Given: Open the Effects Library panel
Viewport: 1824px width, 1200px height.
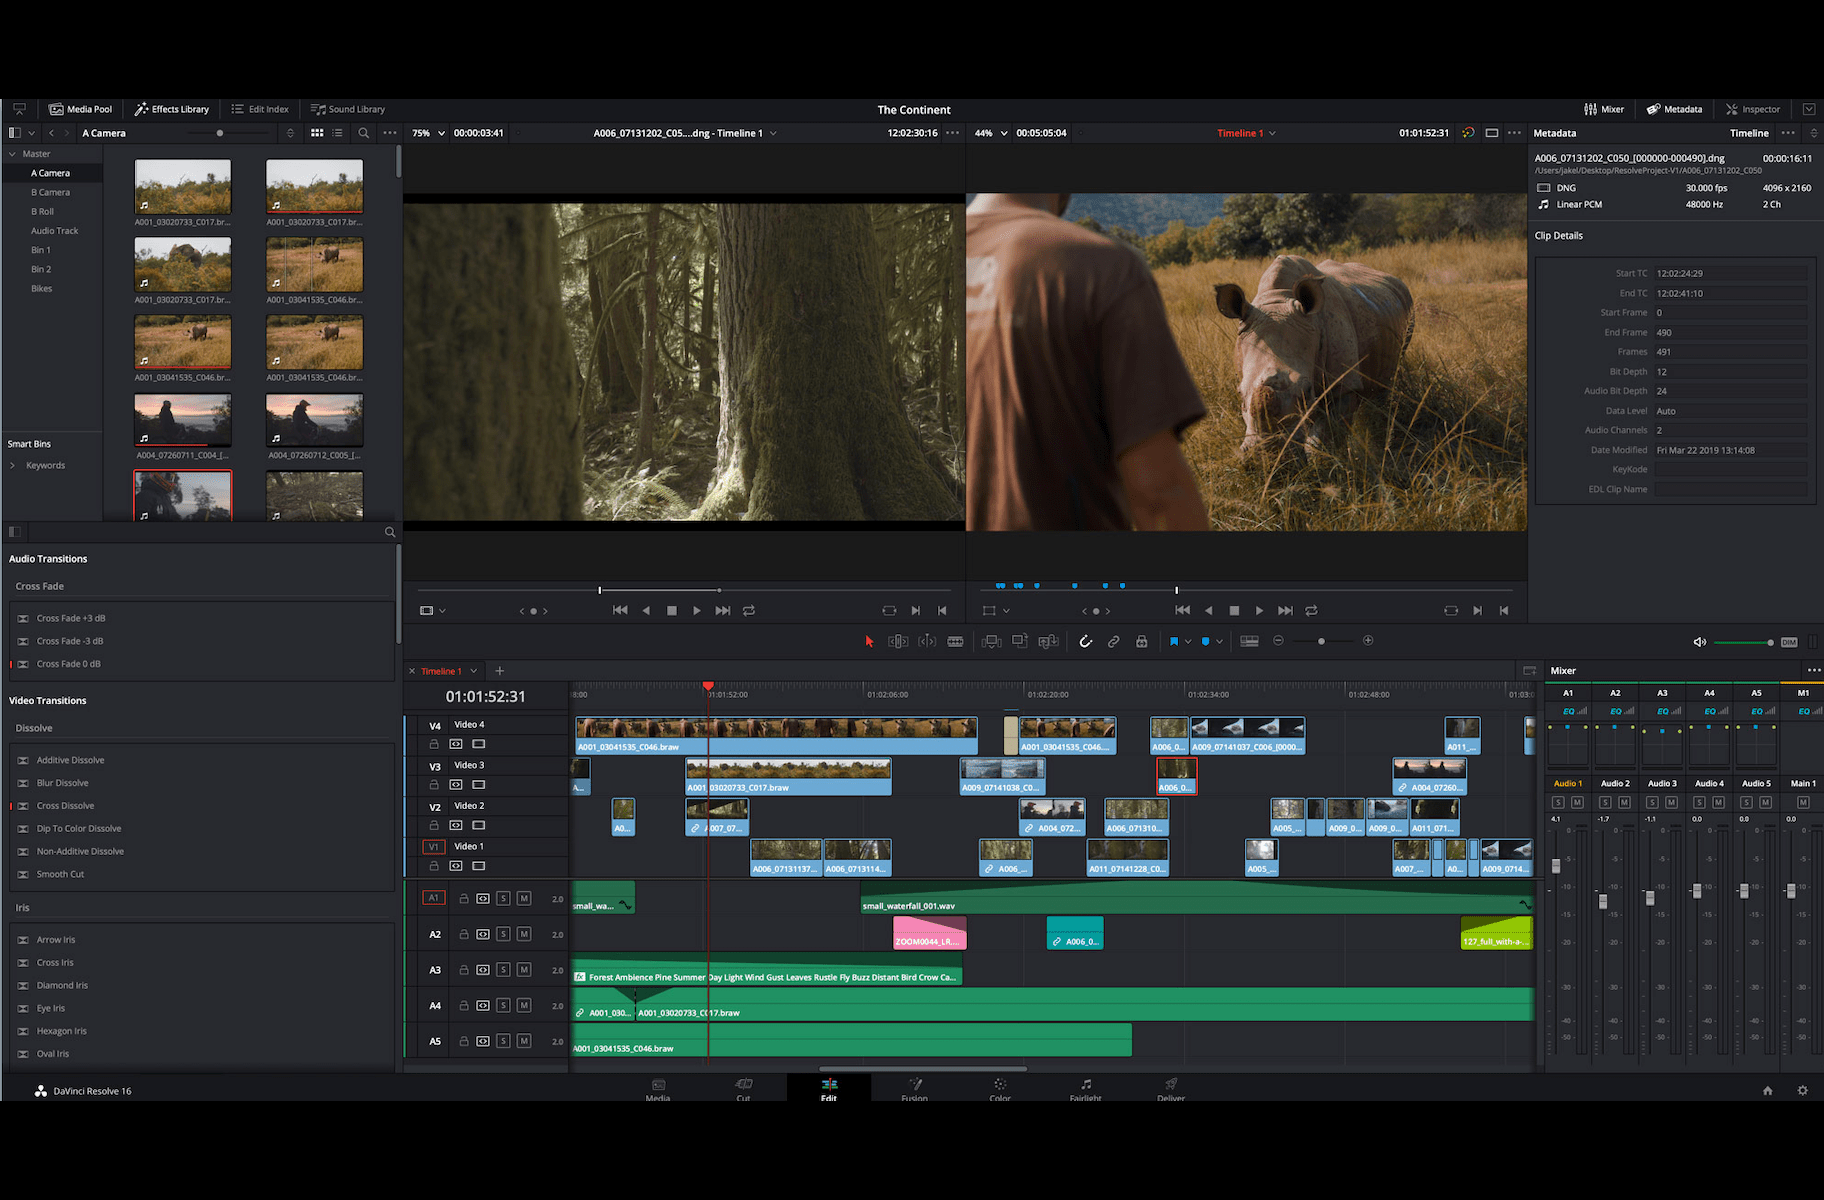Looking at the screenshot, I should (x=172, y=109).
